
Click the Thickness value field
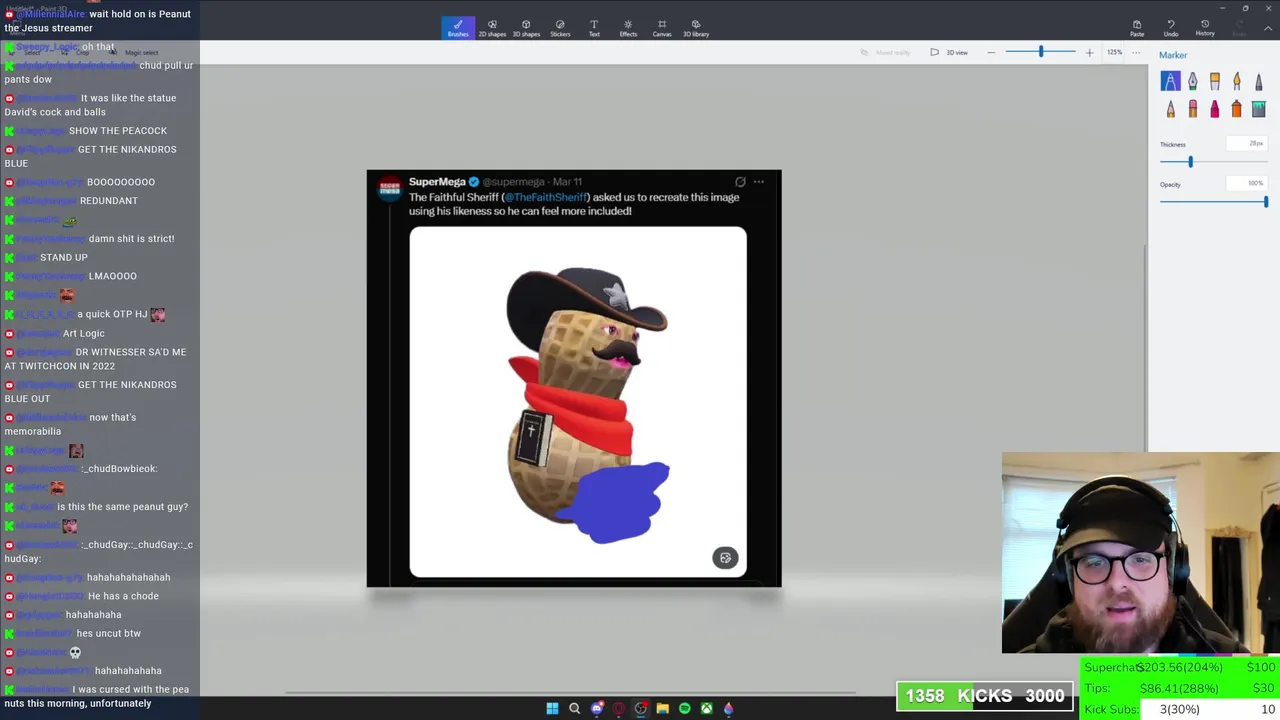point(1247,144)
